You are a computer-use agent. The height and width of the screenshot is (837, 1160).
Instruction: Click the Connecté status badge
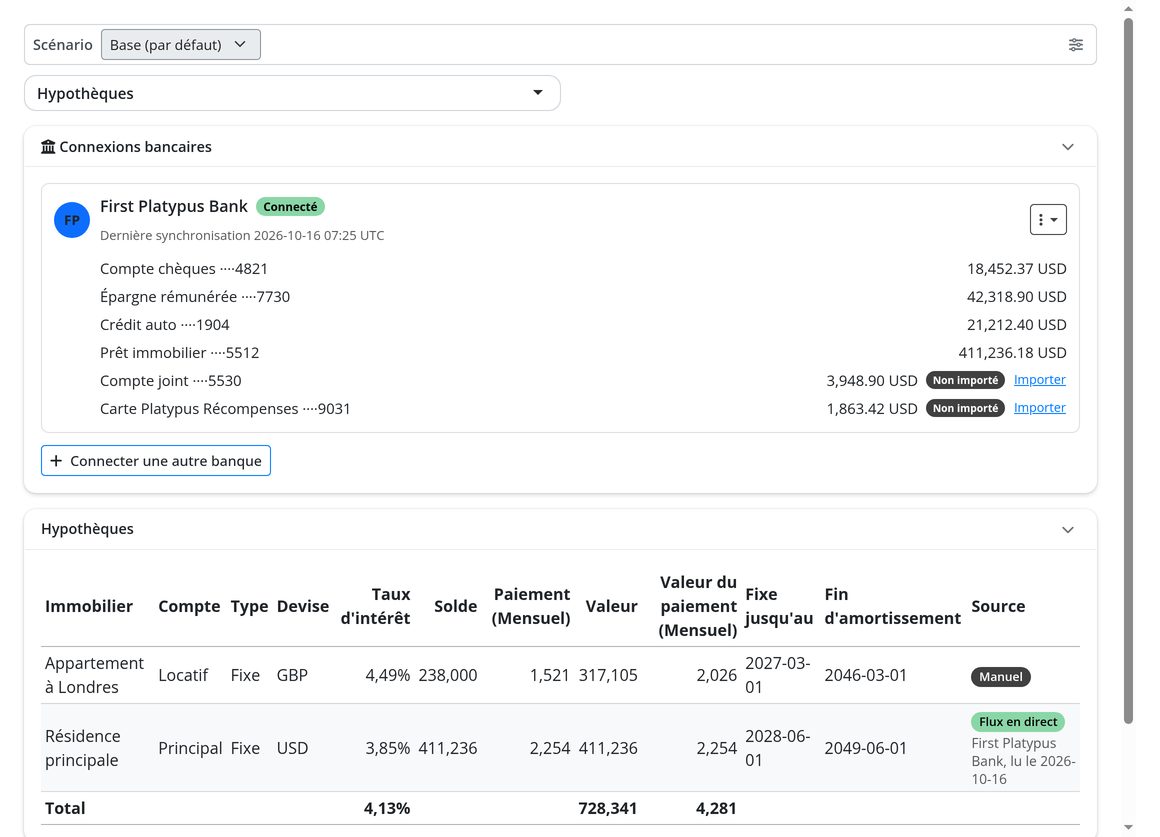290,206
